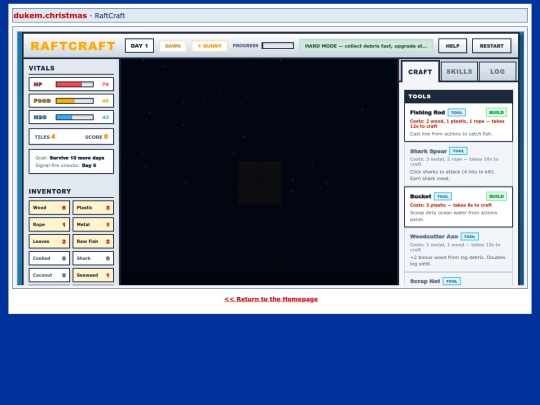Select the CRAFT tab
The height and width of the screenshot is (405, 540).
420,72
